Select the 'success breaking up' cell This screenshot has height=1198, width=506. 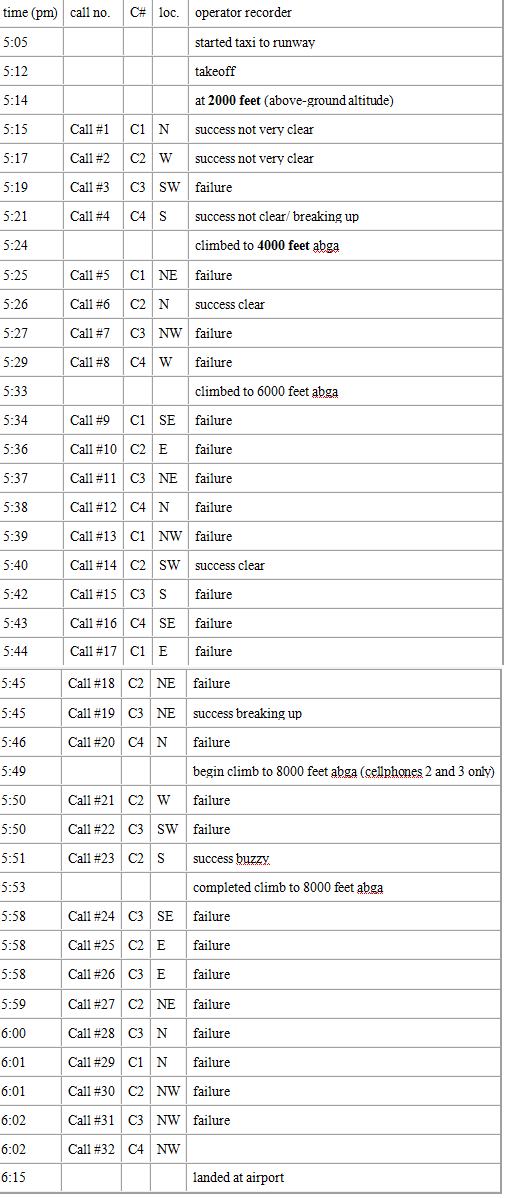pos(345,713)
